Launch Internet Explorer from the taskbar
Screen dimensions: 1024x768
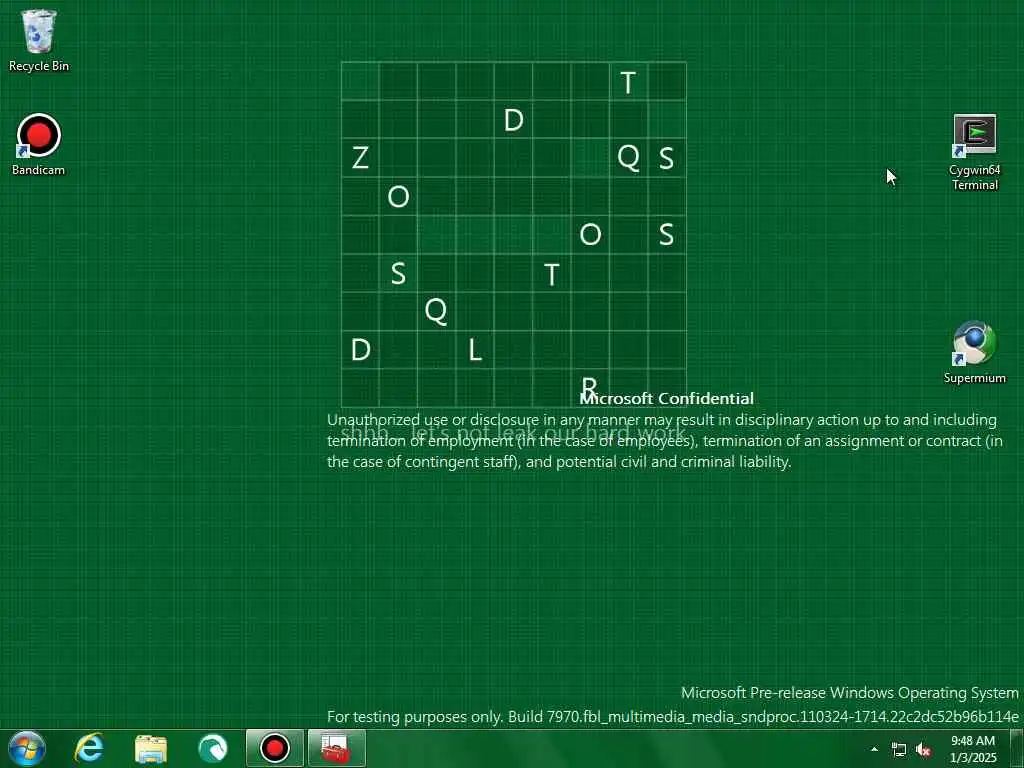(89, 748)
